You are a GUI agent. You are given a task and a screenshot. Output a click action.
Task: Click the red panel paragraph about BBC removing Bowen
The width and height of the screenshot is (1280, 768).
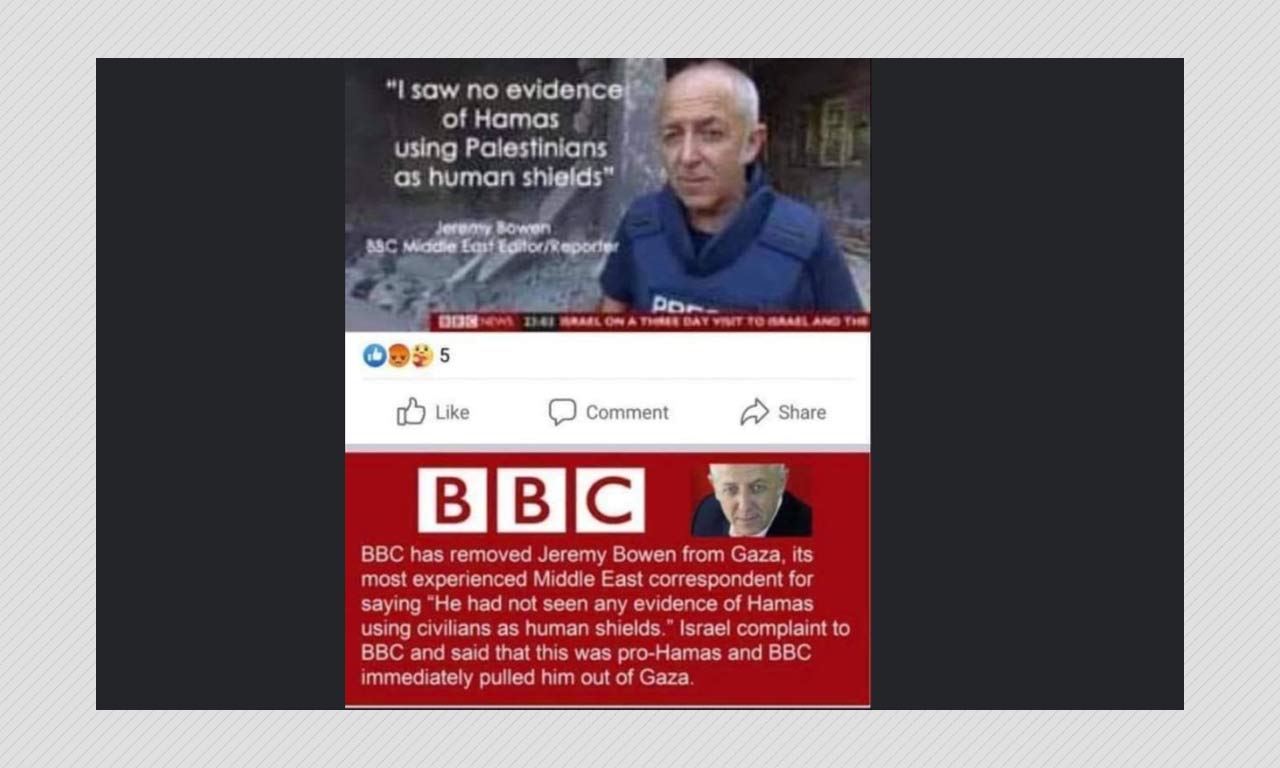[x=605, y=616]
